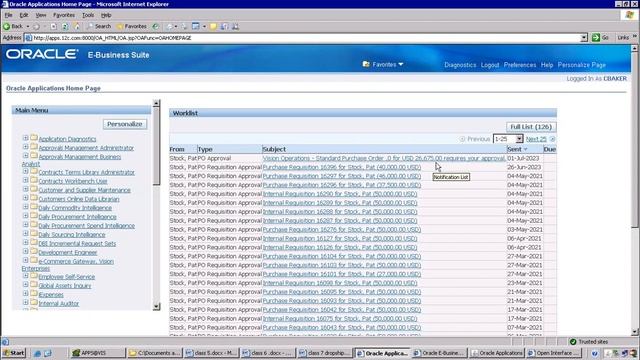Click the Refresh page icon
The image size is (640, 360).
coord(65,26)
